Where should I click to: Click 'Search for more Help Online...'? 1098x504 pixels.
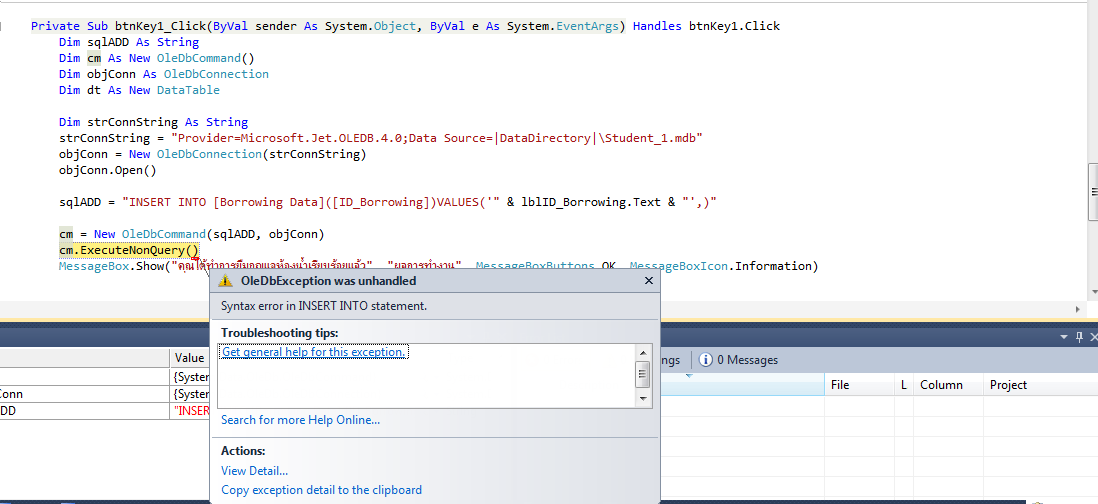(x=300, y=420)
